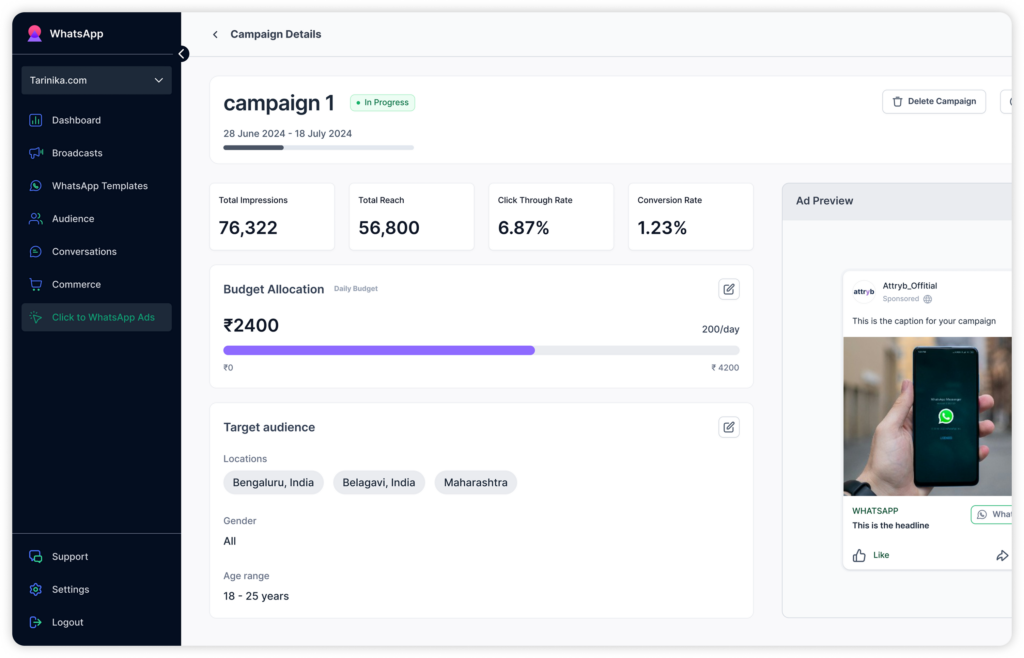Screen dimensions: 1024x658
Task: Click the ad caption text
Action: pos(923,321)
